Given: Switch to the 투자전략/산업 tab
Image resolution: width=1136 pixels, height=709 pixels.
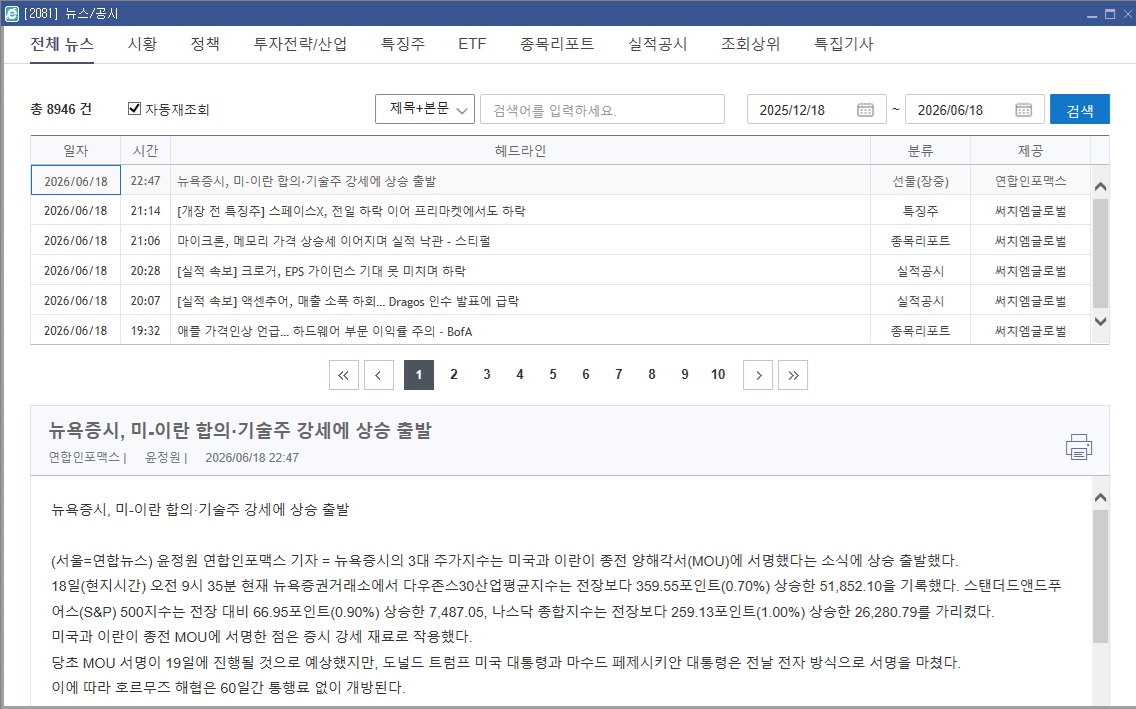Looking at the screenshot, I should click(300, 44).
